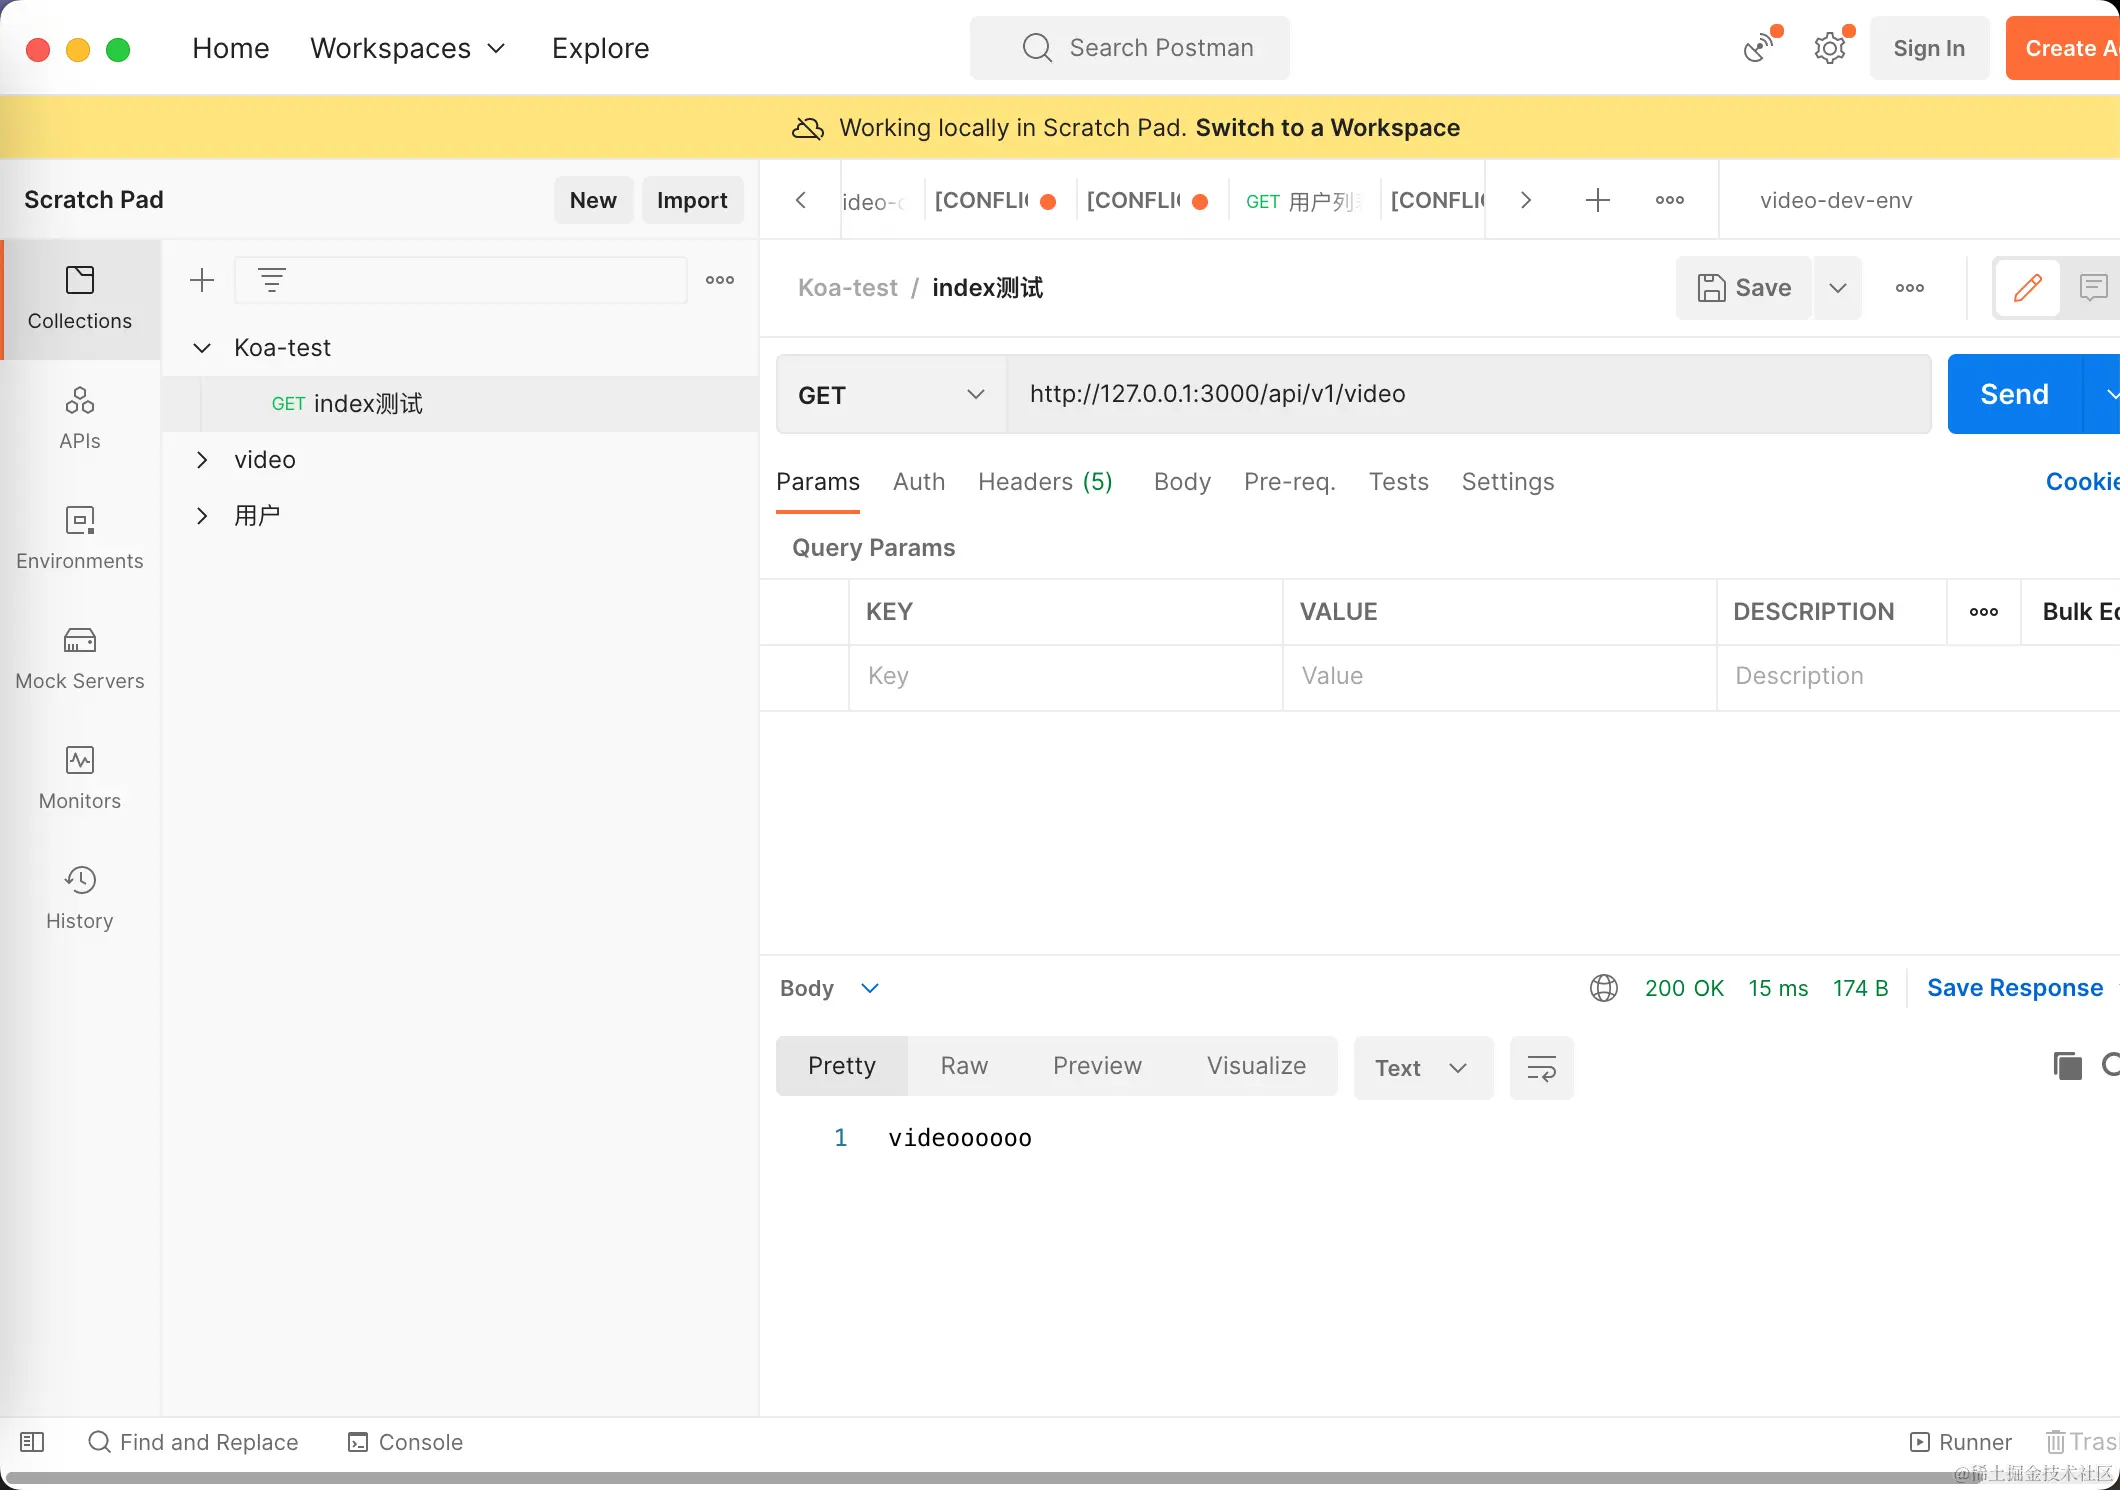
Task: Expand the video collection folder
Action: pyautogui.click(x=202, y=460)
